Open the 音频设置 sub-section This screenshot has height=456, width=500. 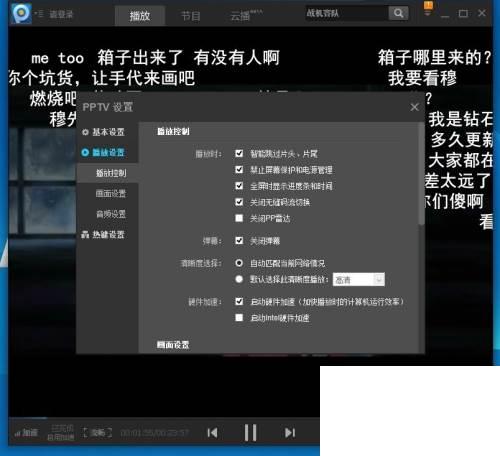click(x=111, y=214)
